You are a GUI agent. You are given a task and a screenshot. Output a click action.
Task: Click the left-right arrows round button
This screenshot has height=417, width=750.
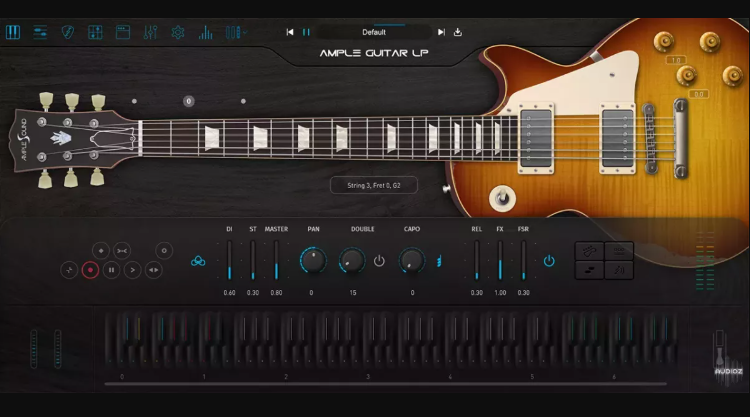(154, 270)
